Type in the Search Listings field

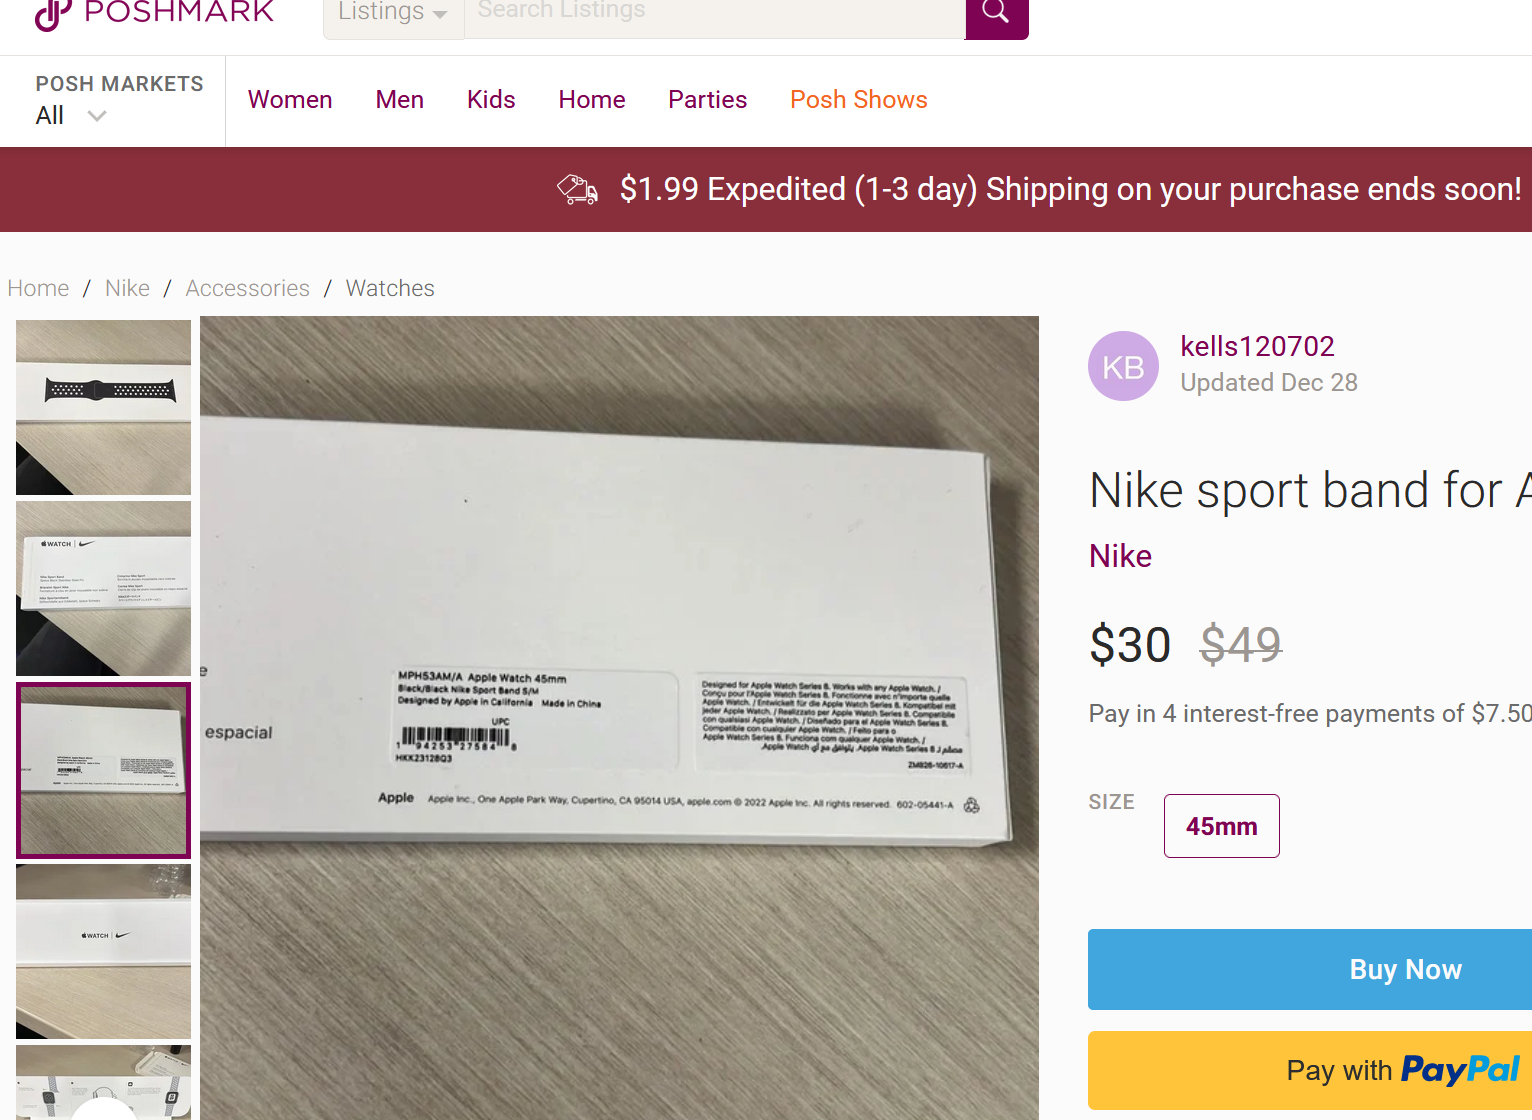[714, 14]
